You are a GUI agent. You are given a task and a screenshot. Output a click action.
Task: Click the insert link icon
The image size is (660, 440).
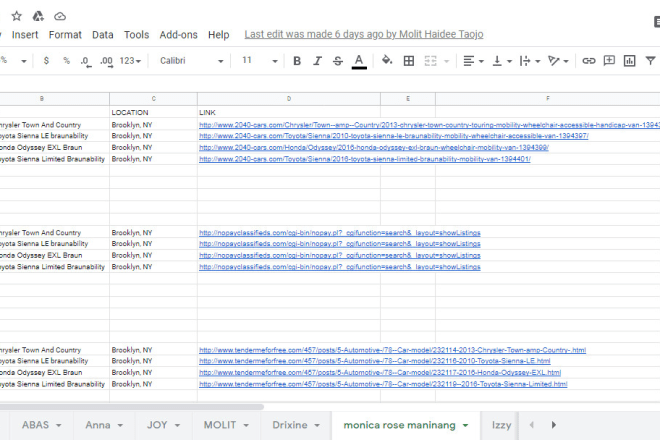click(x=589, y=61)
